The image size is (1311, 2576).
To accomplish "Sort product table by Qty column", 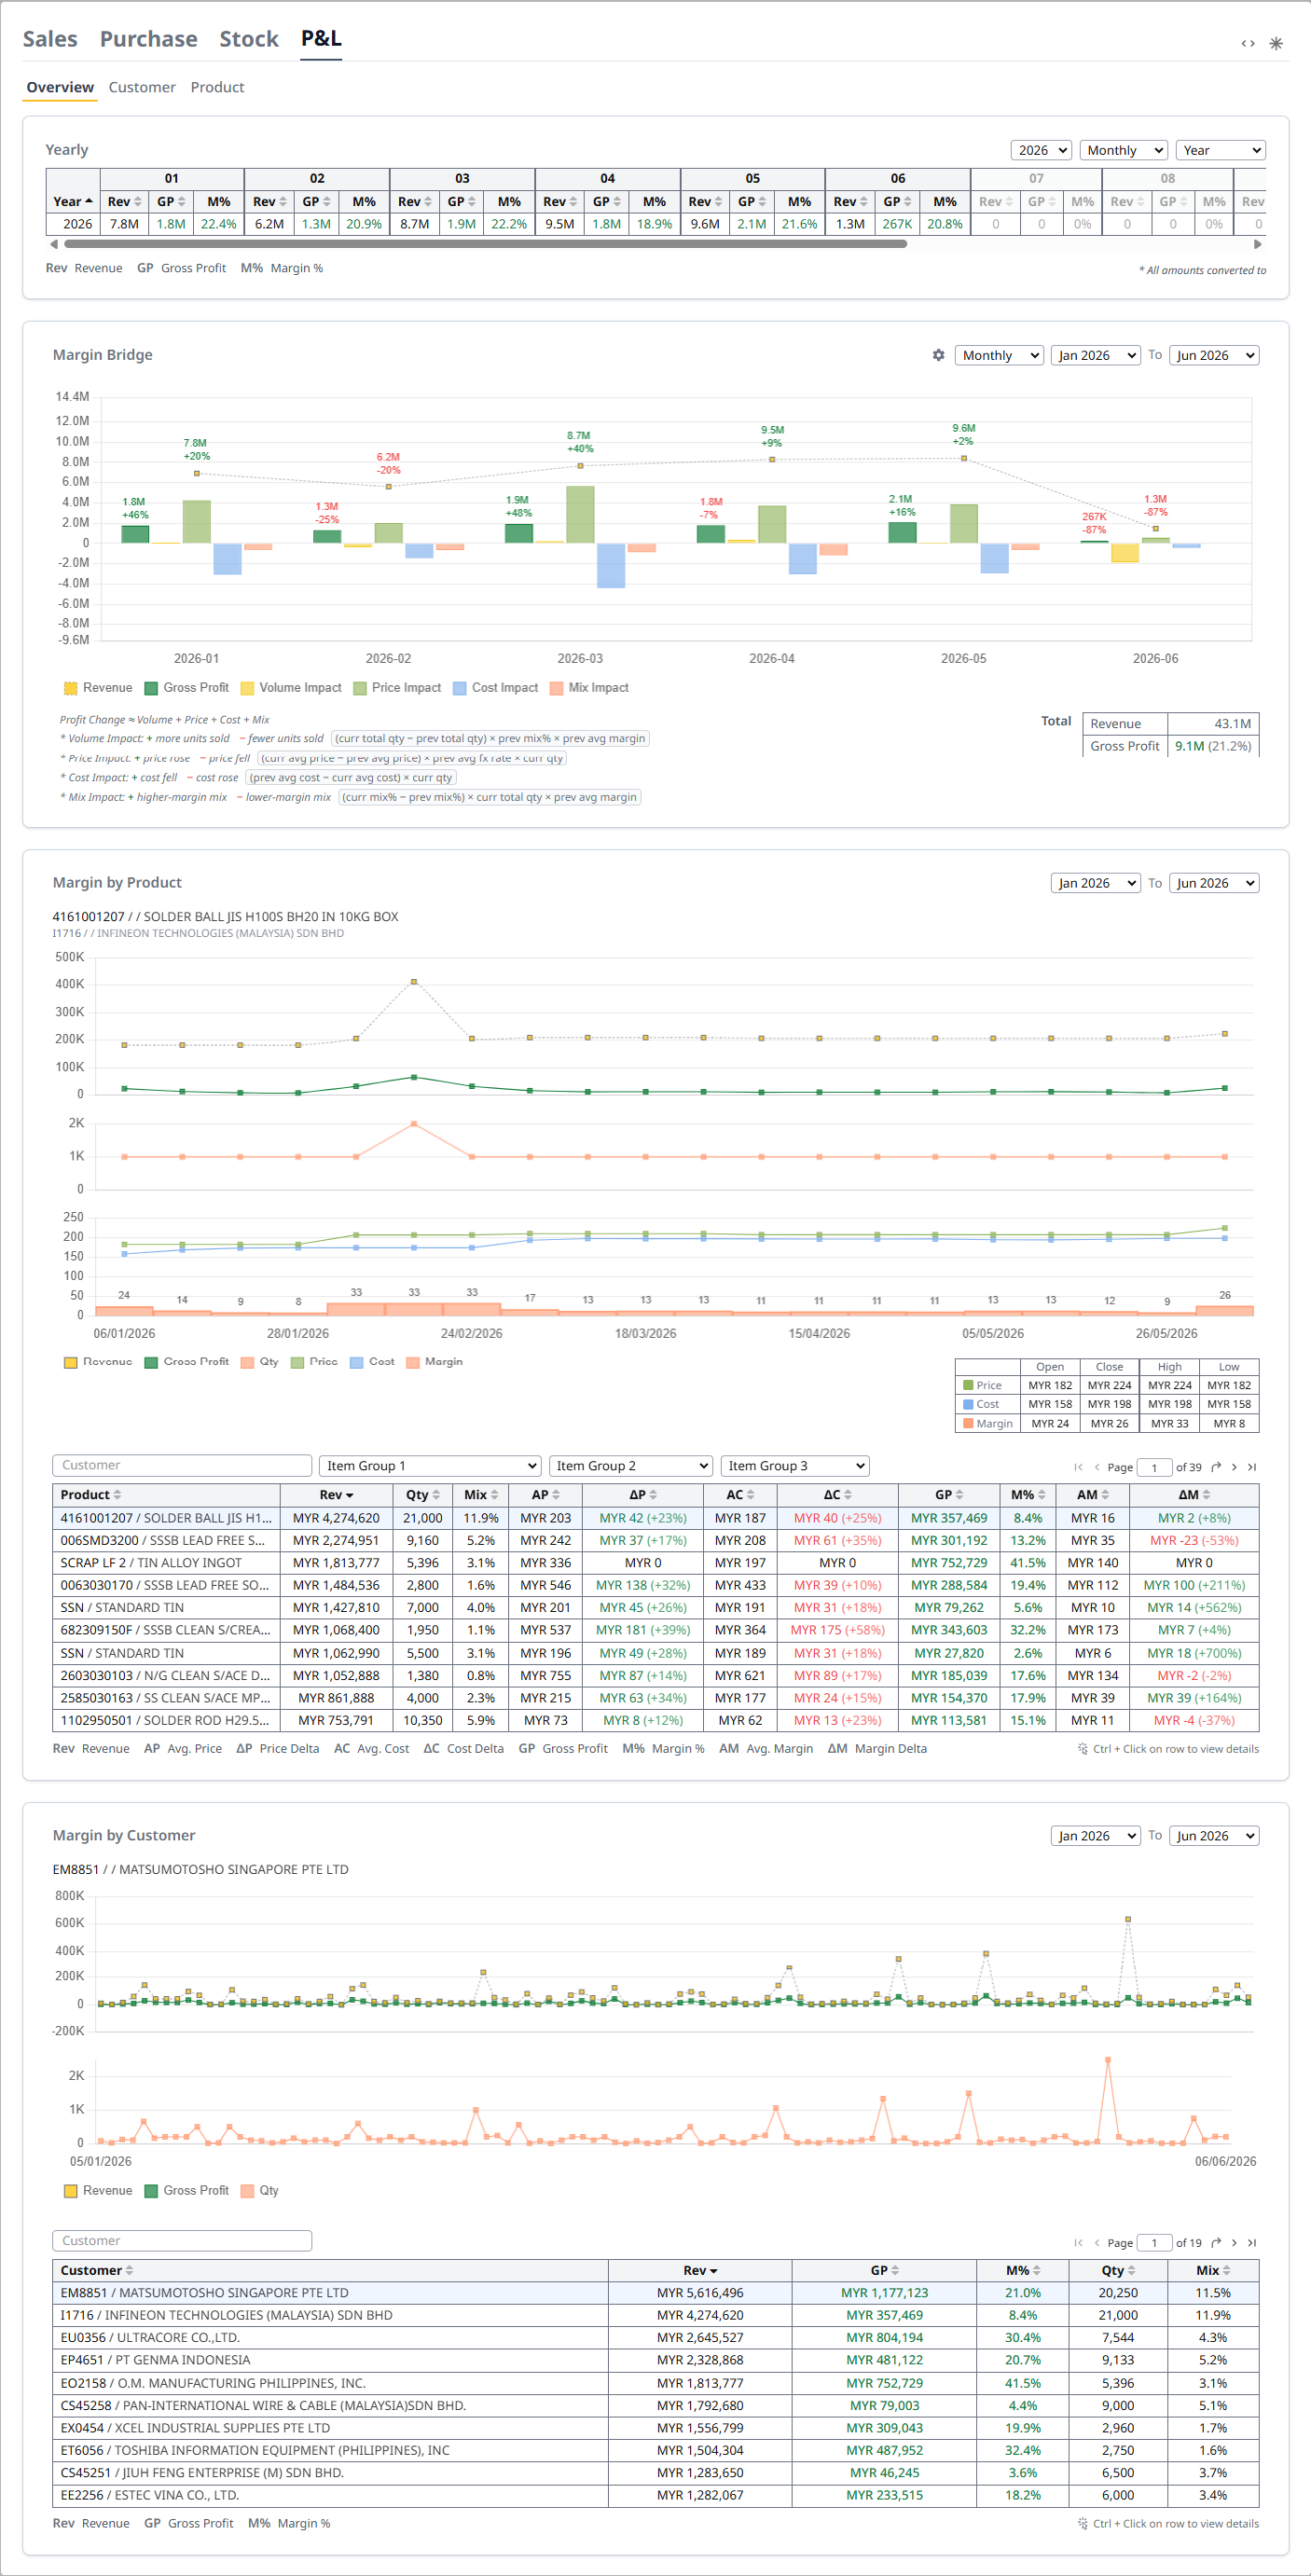I will 423,1494.
